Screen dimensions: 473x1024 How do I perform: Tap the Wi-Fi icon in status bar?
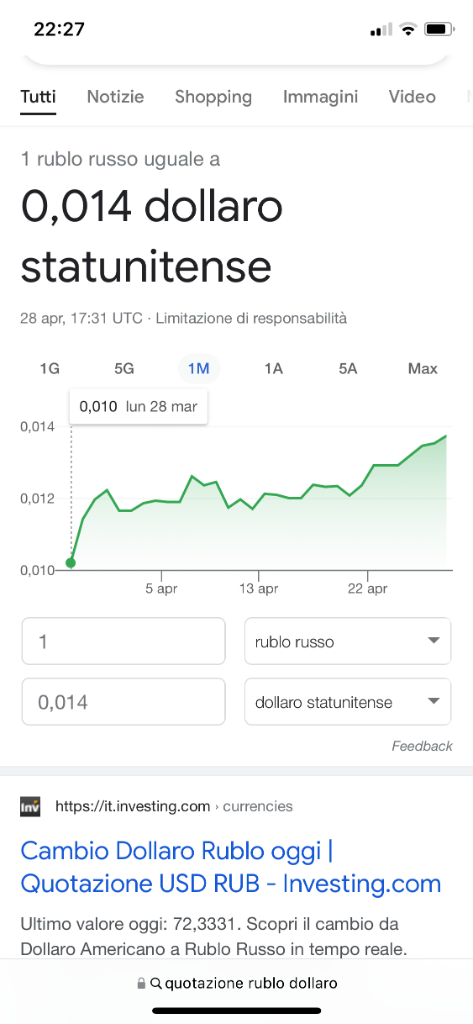pyautogui.click(x=408, y=29)
